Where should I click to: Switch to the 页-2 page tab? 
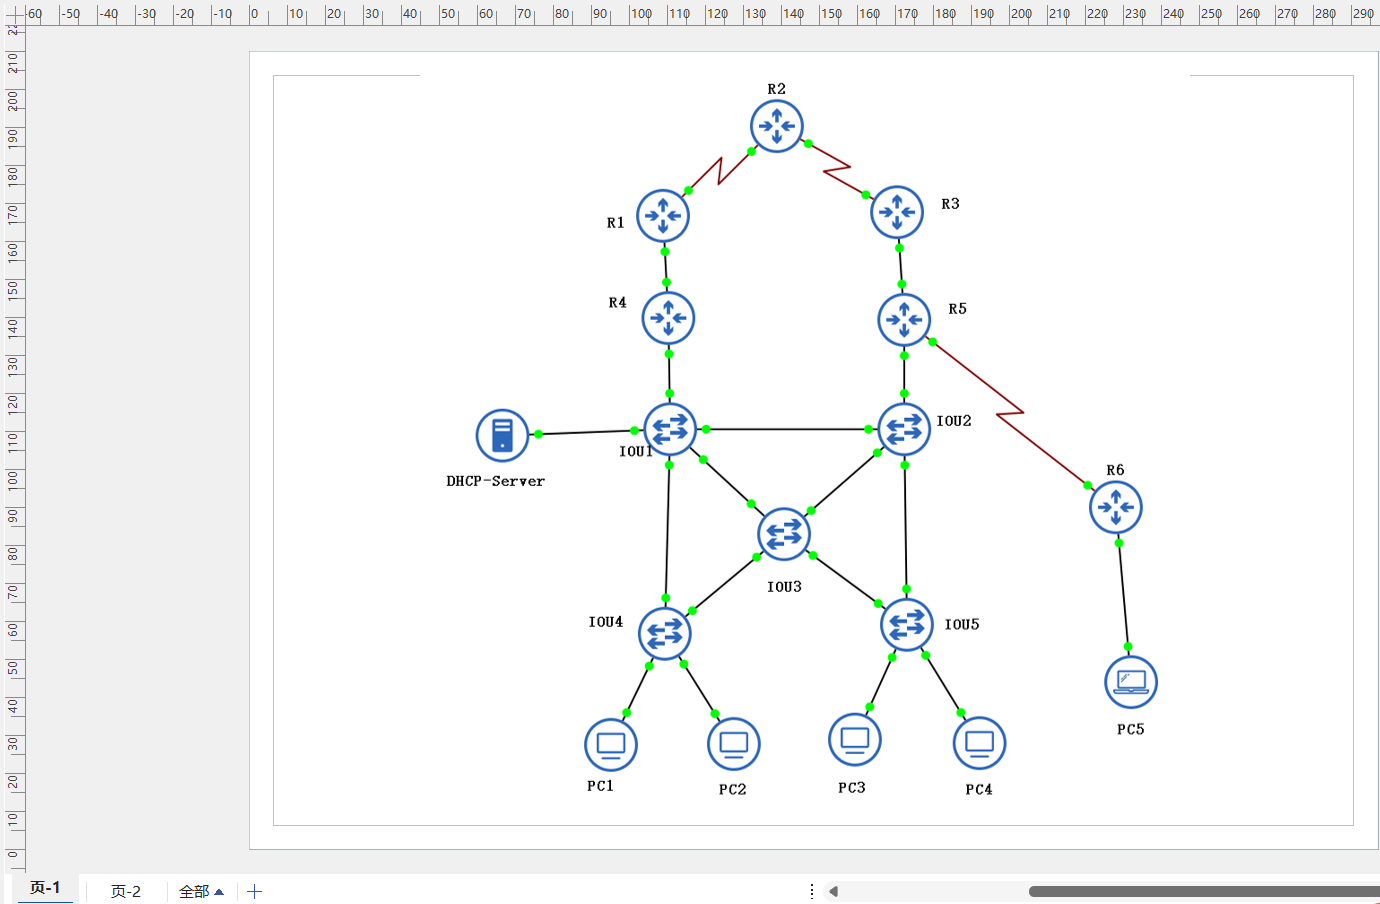pyautogui.click(x=126, y=891)
